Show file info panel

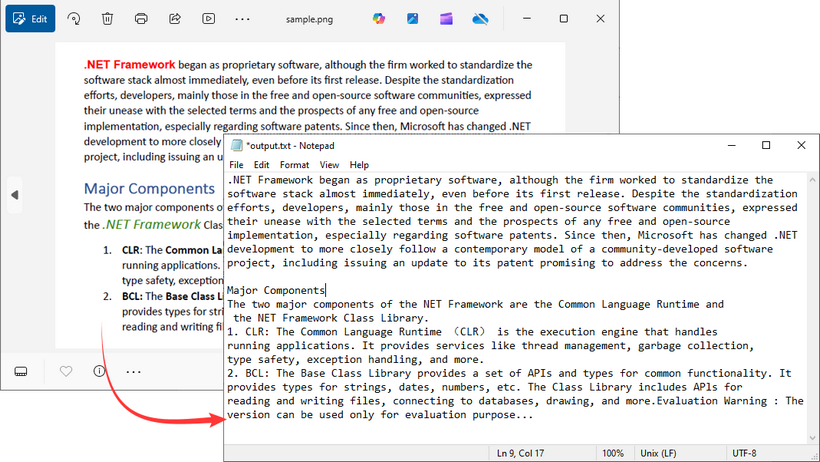[x=99, y=371]
